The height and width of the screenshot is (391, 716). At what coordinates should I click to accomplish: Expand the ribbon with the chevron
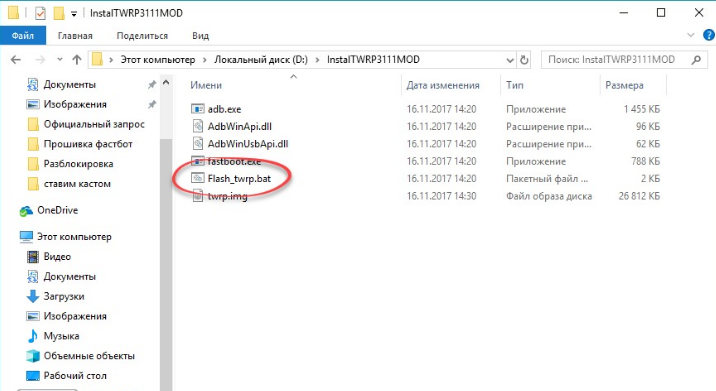pos(690,35)
